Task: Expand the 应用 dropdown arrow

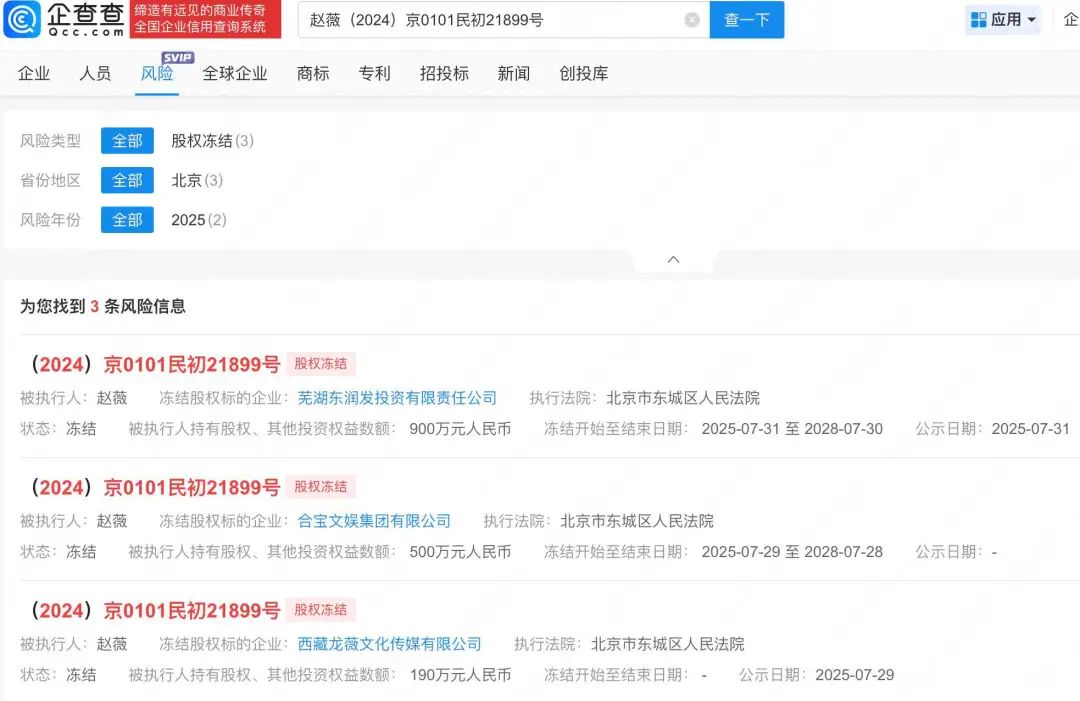Action: pos(1031,20)
